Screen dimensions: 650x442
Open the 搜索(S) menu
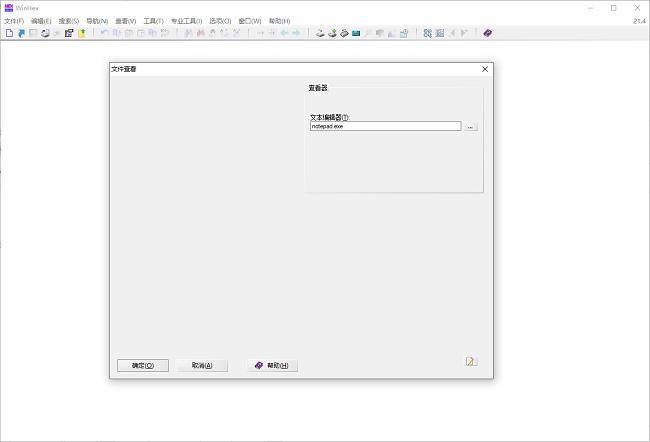point(69,20)
